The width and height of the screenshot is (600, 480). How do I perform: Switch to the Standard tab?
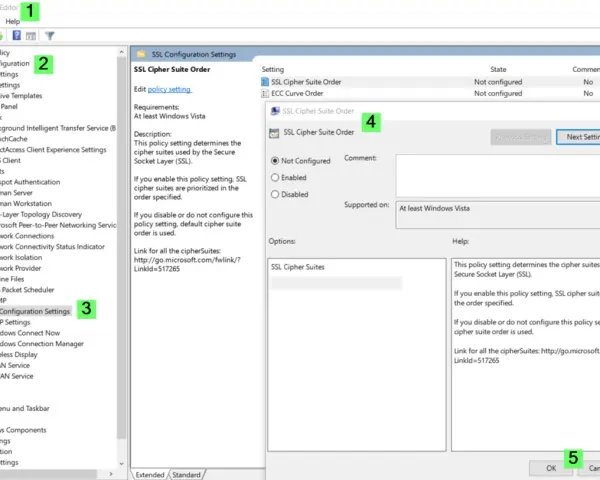click(x=186, y=475)
